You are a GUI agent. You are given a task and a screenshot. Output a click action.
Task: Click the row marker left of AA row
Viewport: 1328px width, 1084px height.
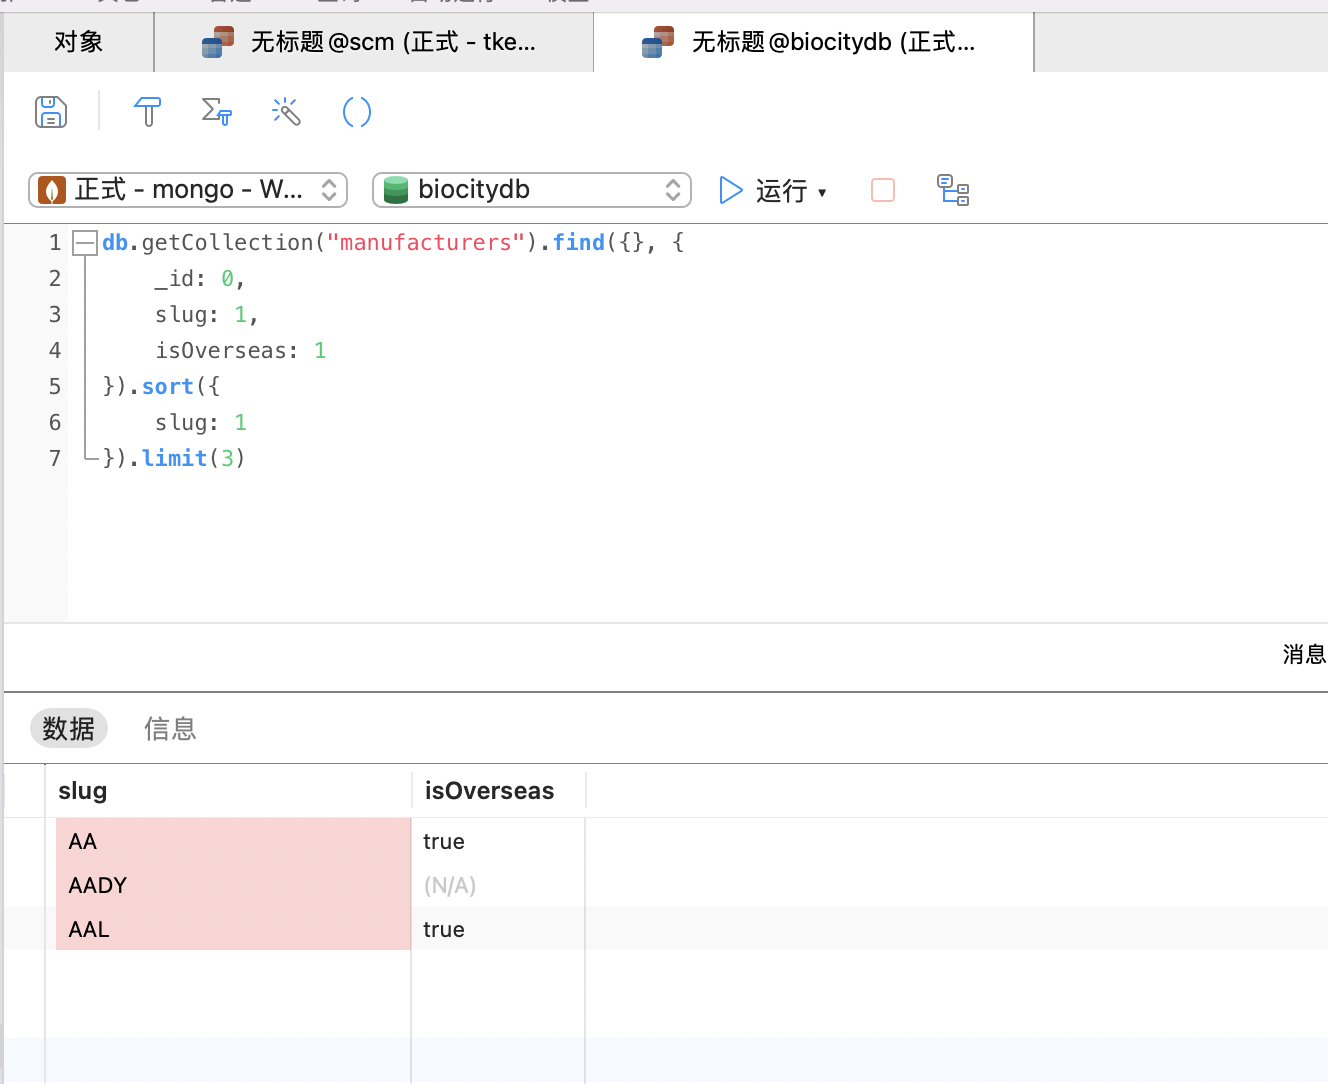pos(25,841)
